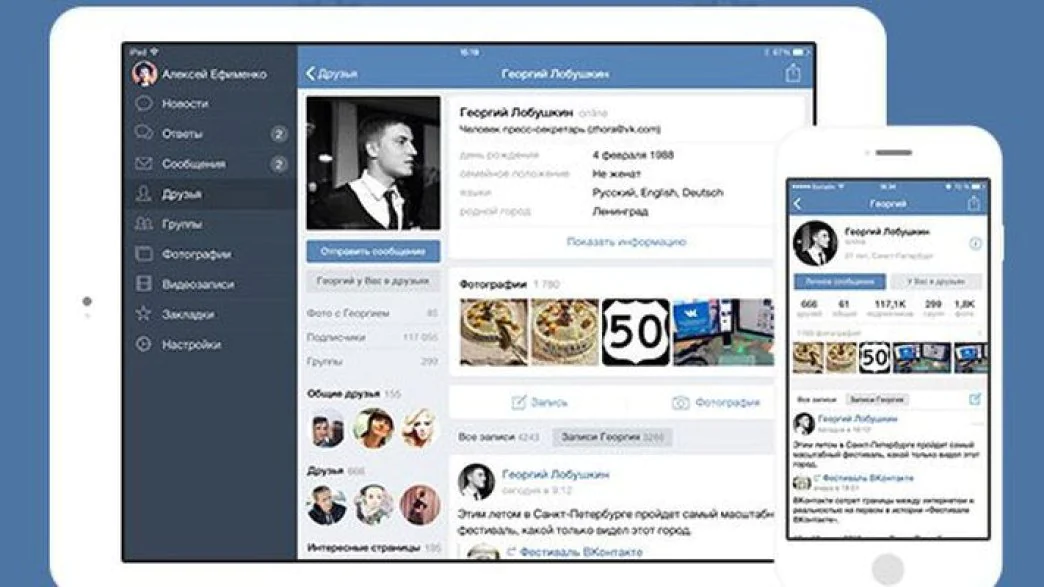The width and height of the screenshot is (1044, 587).
Task: Tap Подписчики 117 055 row
Action: pyautogui.click(x=373, y=337)
